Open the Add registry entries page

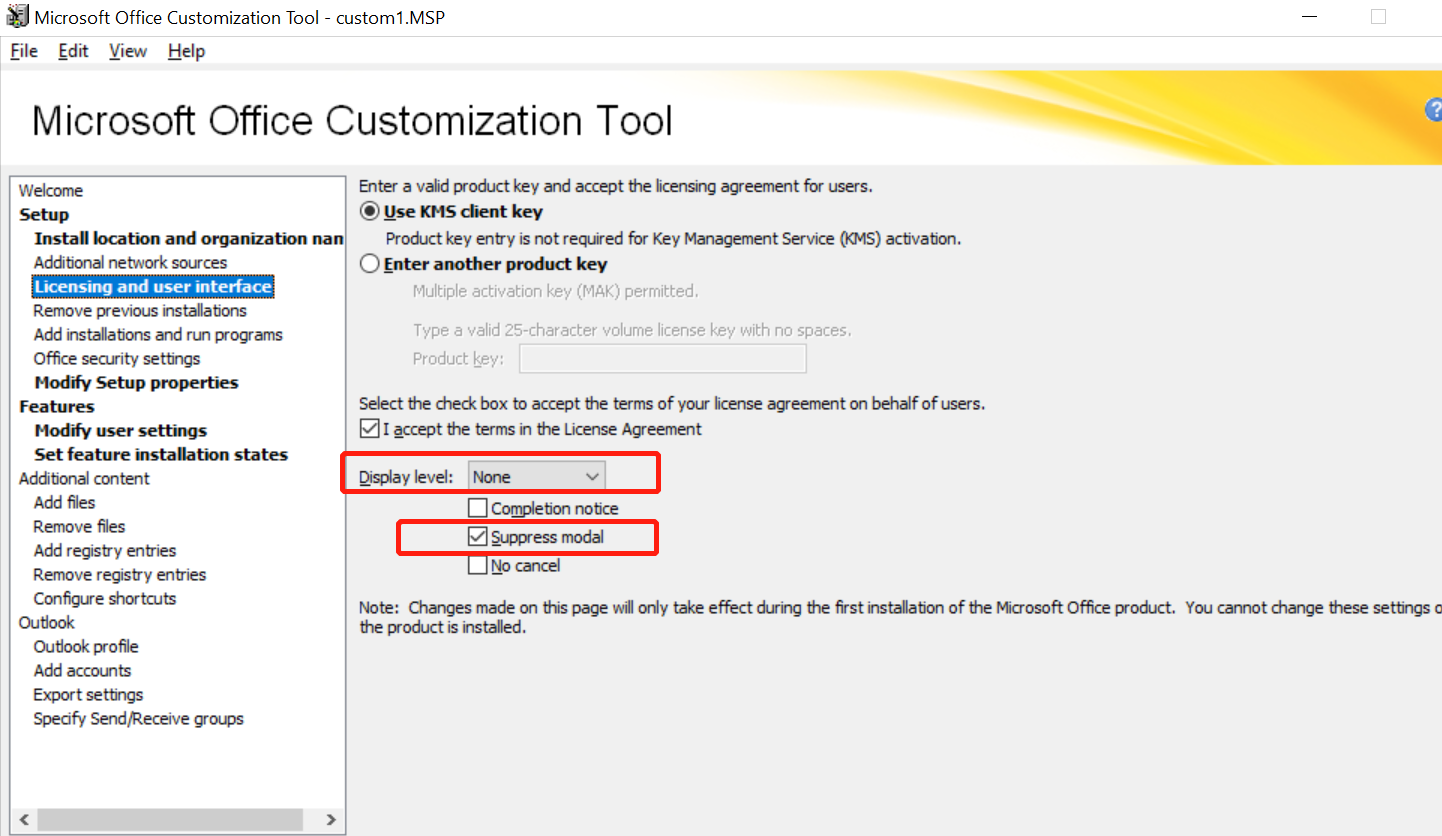[105, 551]
